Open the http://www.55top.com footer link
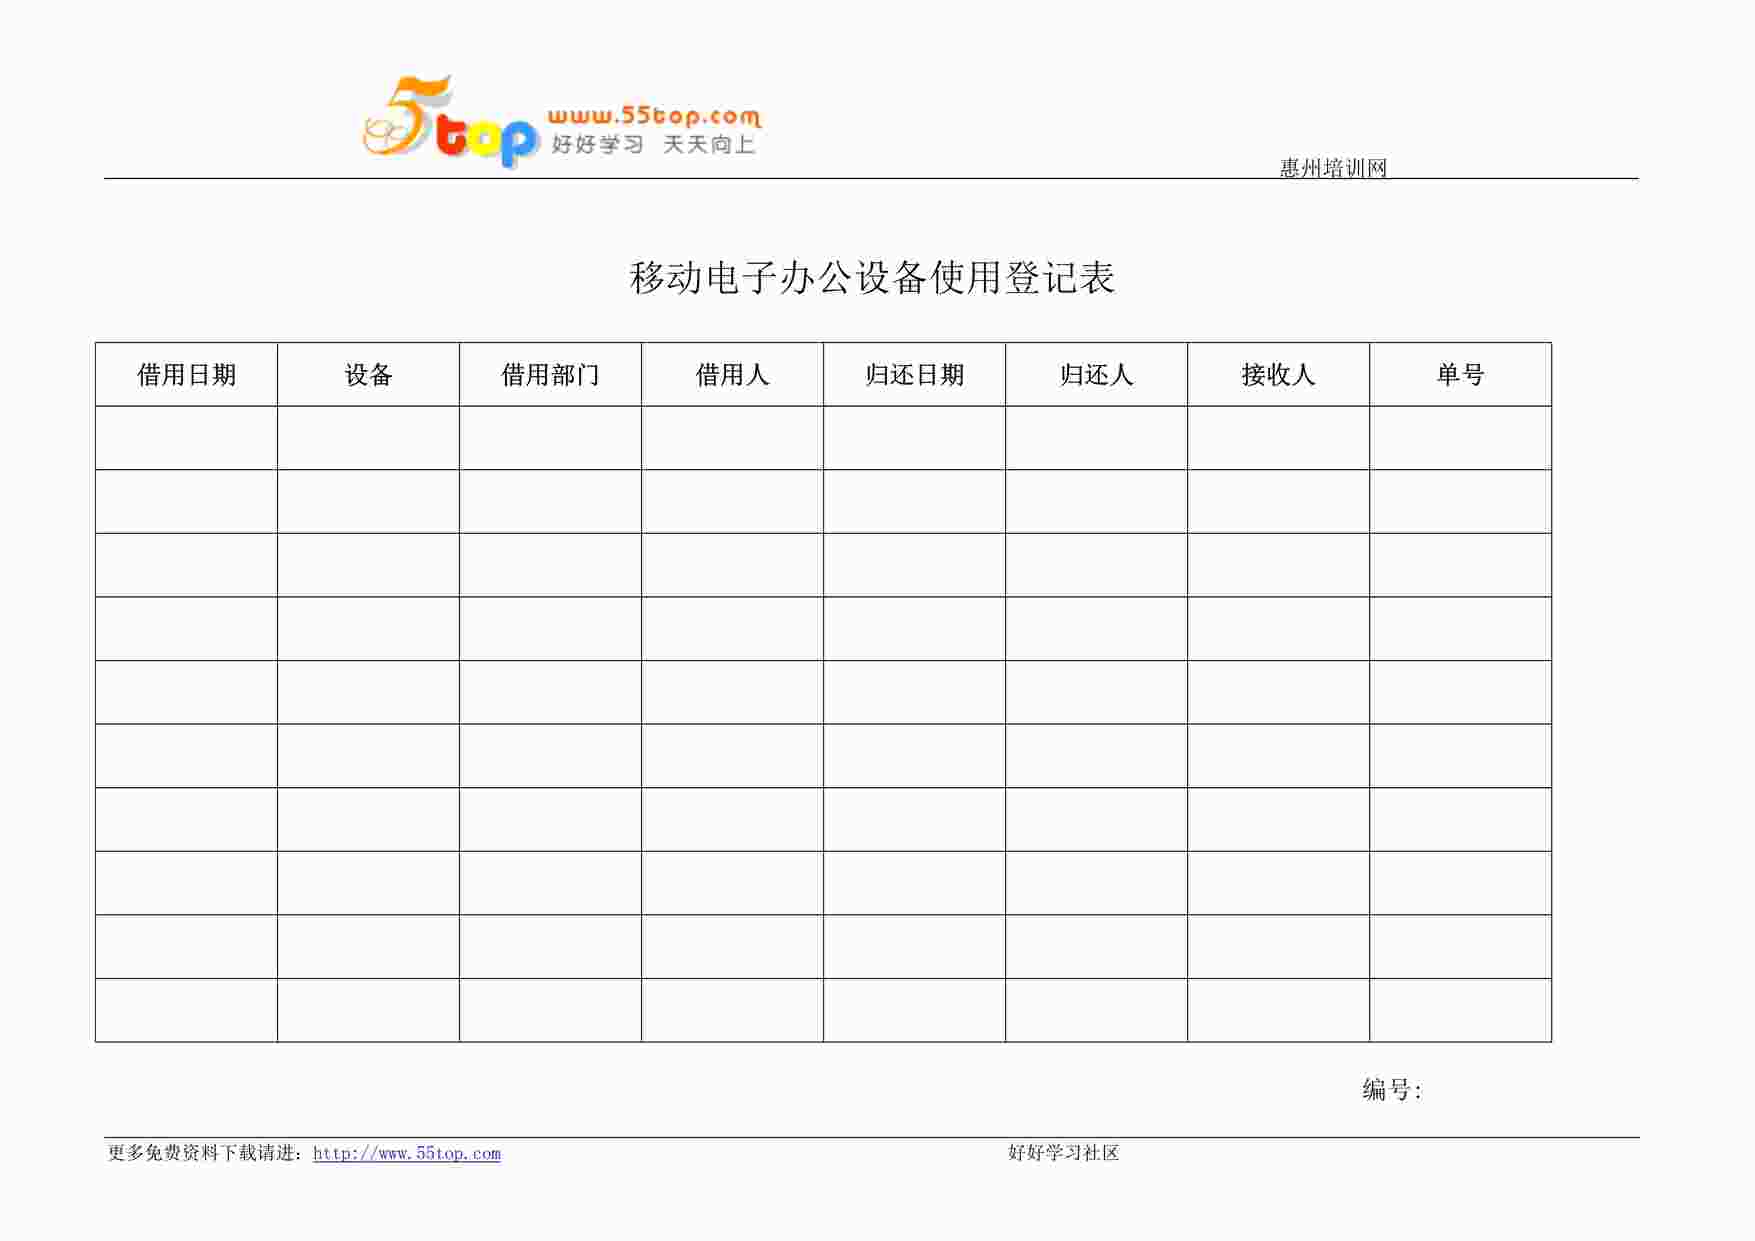Screen dimensions: 1755x1241 pyautogui.click(x=407, y=1153)
